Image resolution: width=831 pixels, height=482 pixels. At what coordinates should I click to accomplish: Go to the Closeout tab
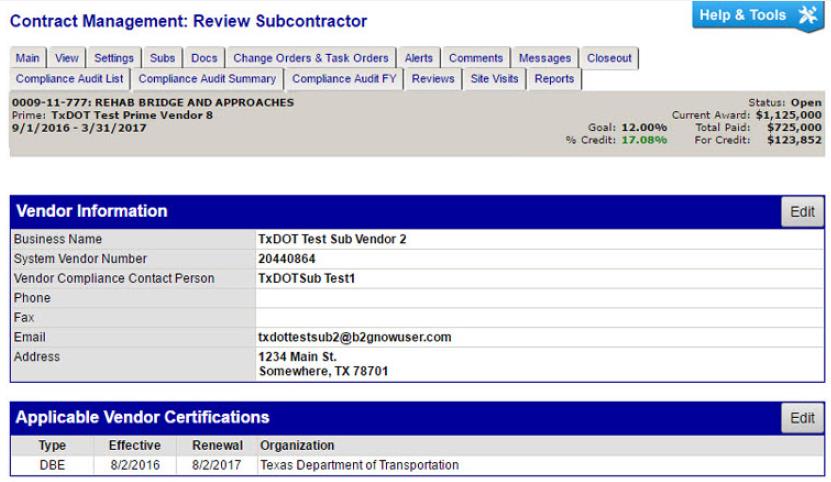609,59
